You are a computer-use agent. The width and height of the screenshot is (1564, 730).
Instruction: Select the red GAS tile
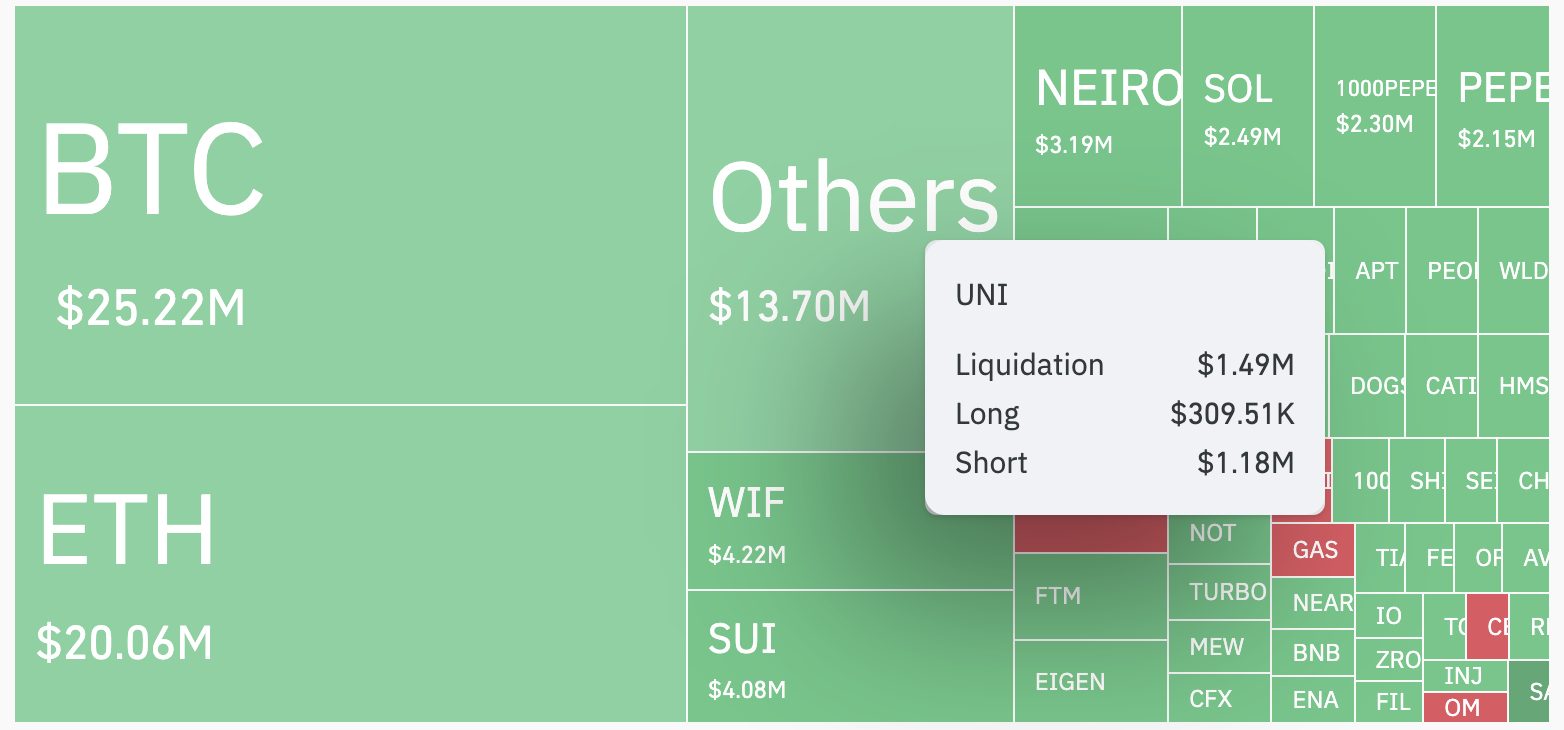point(1313,550)
